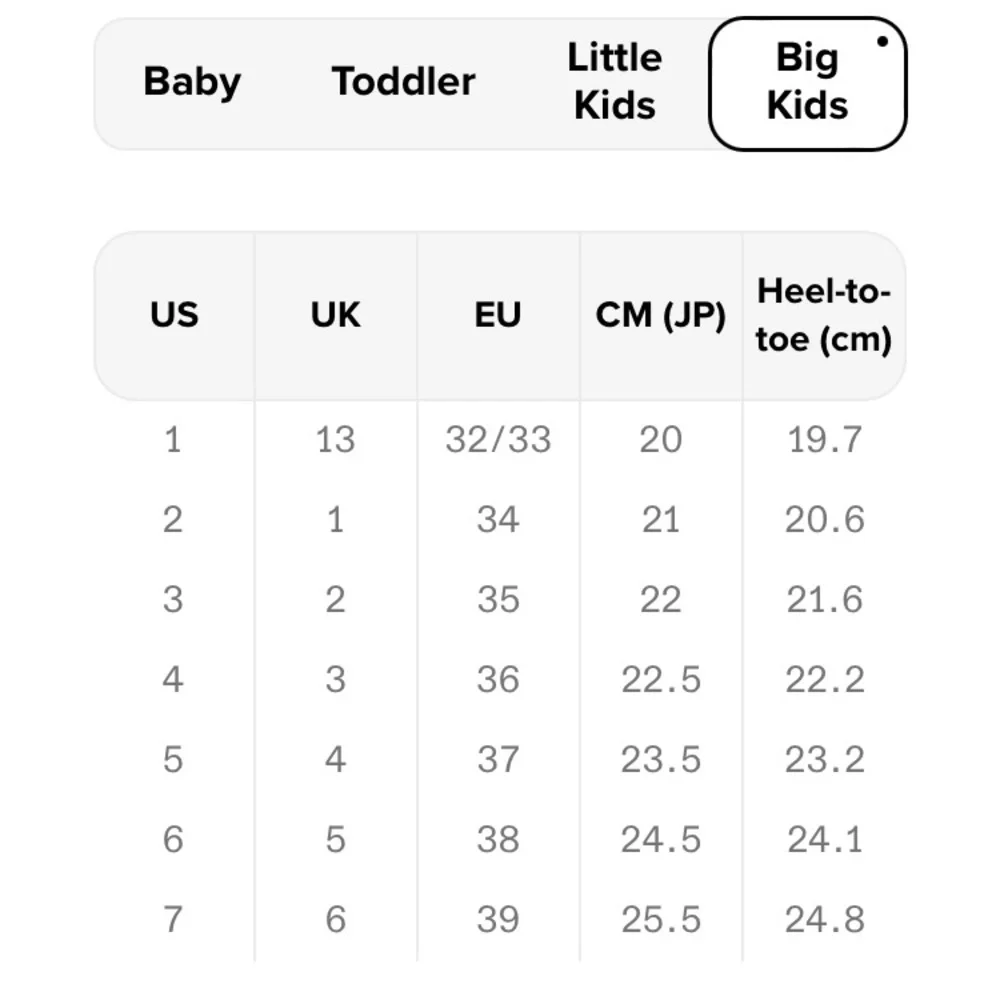
Task: Select the EU size 37 cell
Action: pyautogui.click(x=498, y=760)
